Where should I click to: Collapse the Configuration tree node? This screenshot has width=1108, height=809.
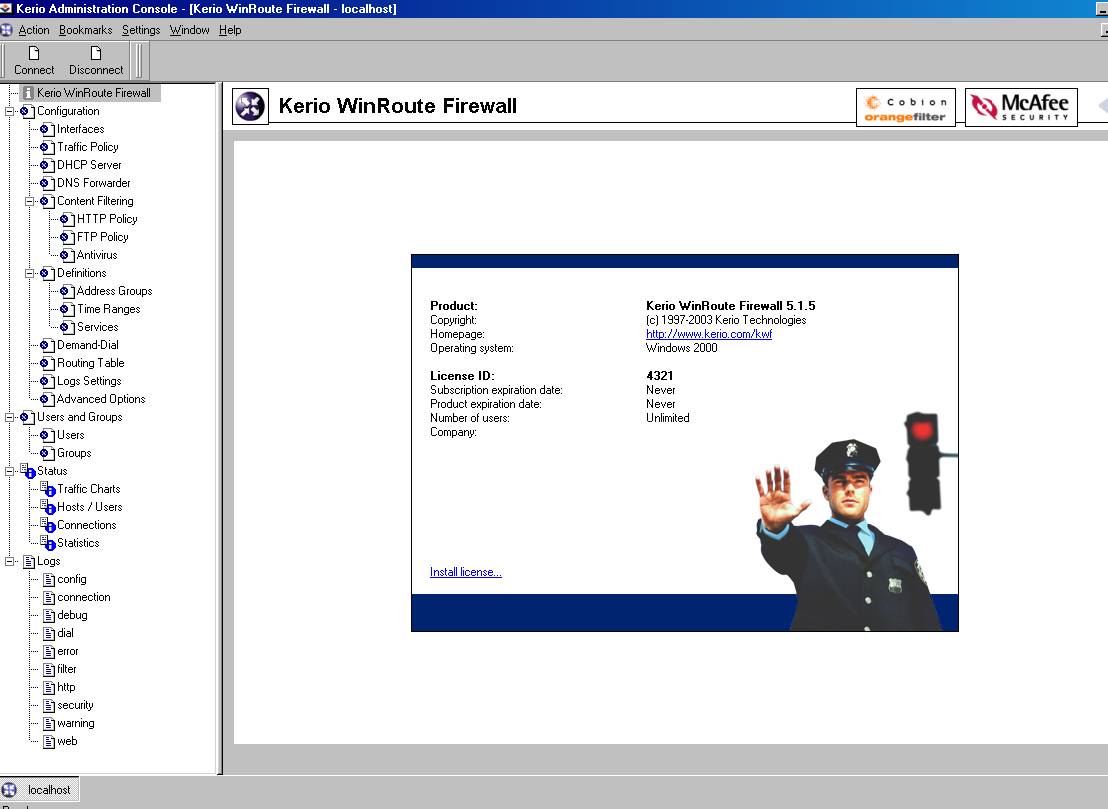[x=9, y=111]
